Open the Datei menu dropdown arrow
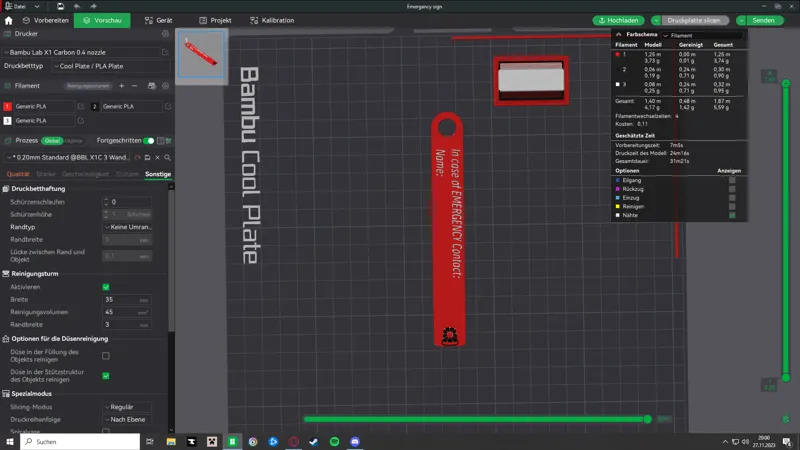This screenshot has height=450, width=800. click(x=37, y=6)
